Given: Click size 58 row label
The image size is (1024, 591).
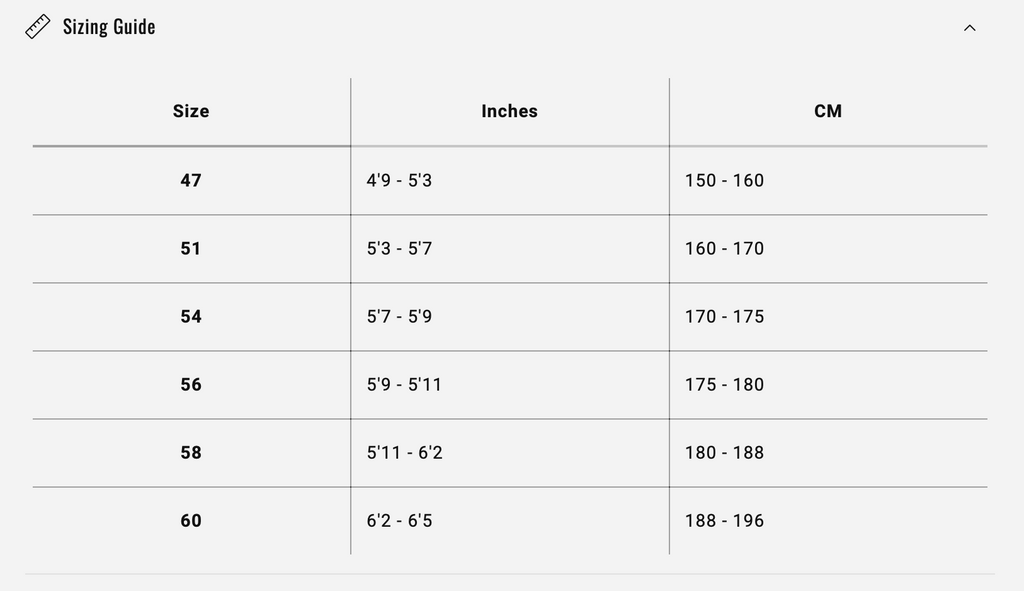Looking at the screenshot, I should pos(191,453).
